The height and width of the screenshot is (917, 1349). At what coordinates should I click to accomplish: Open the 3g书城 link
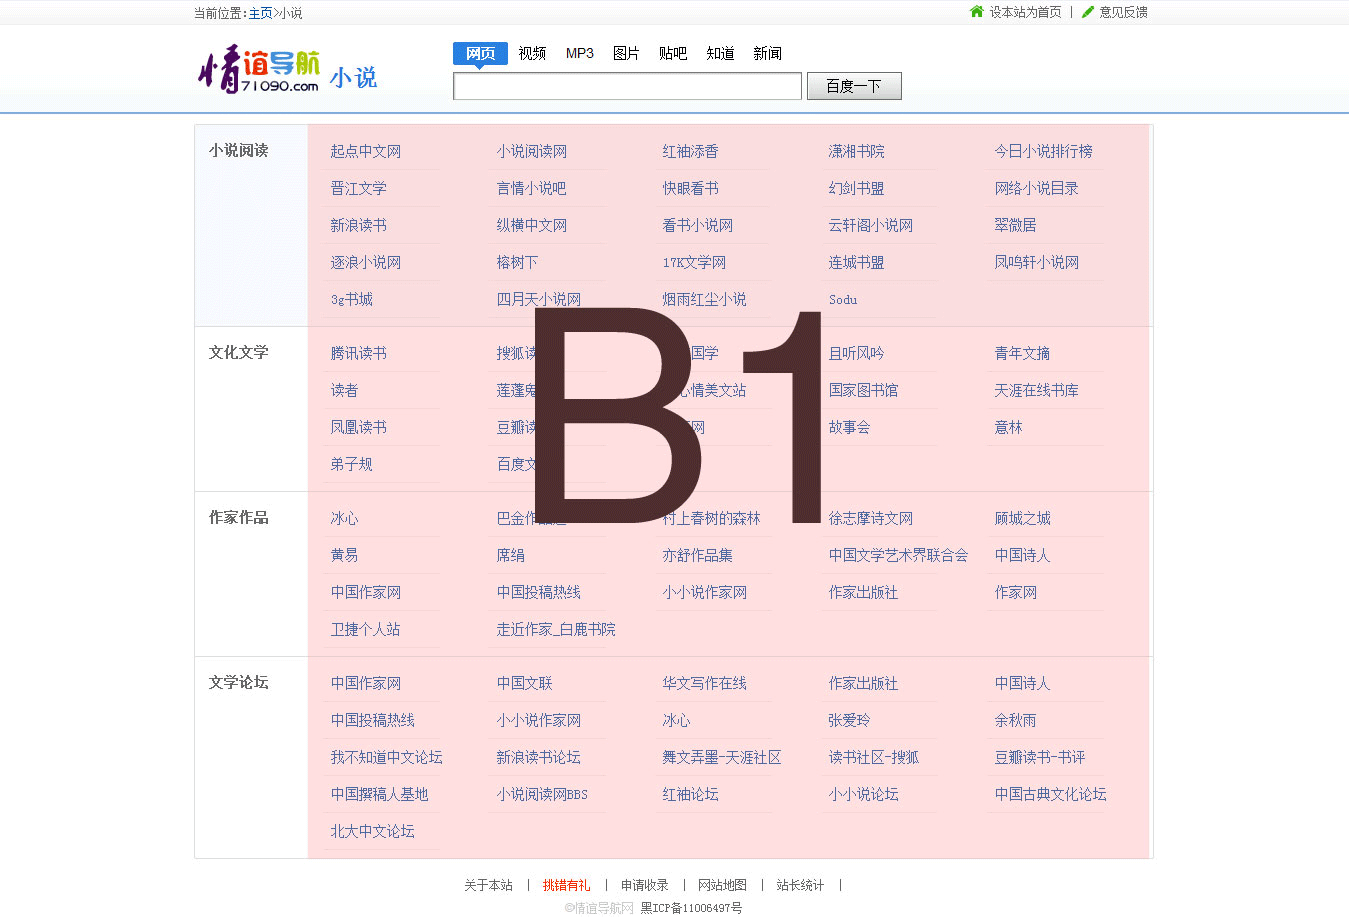tap(352, 299)
